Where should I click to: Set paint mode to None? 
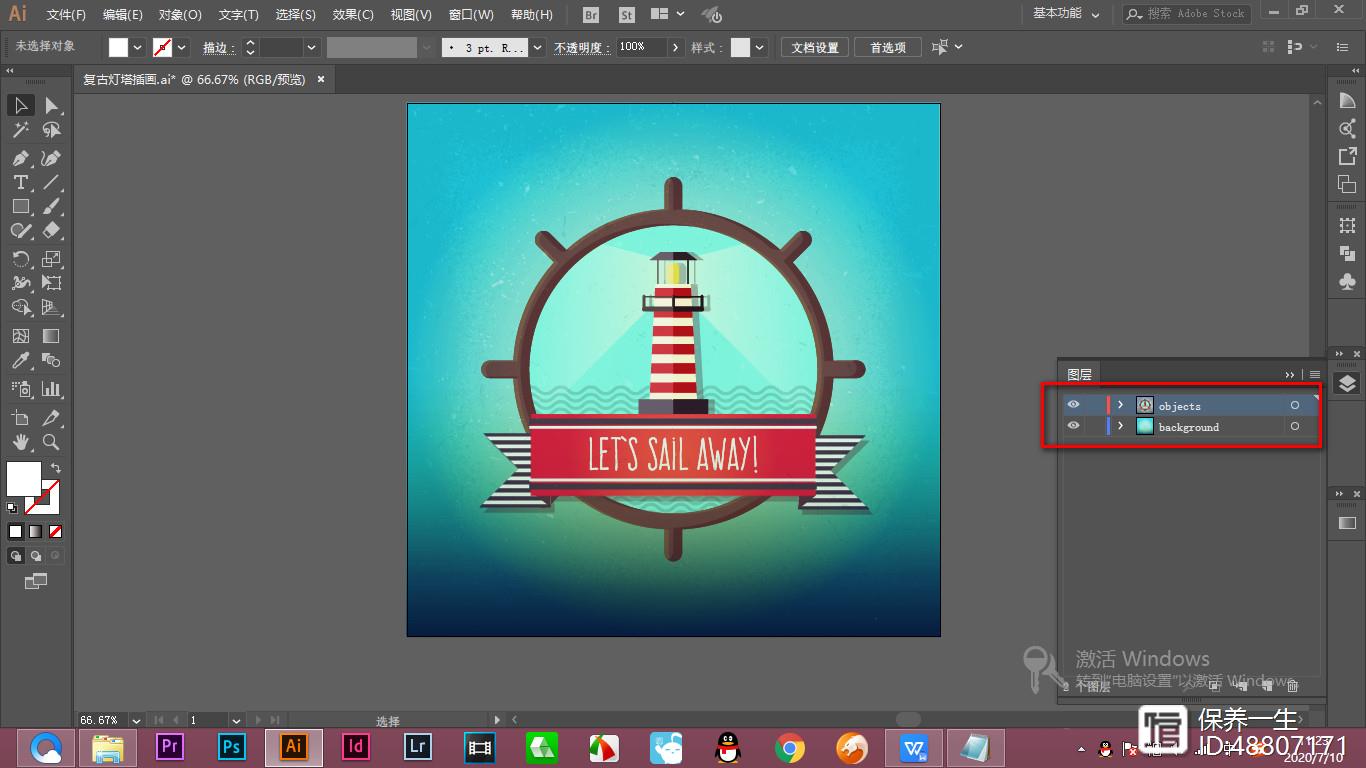click(x=55, y=531)
